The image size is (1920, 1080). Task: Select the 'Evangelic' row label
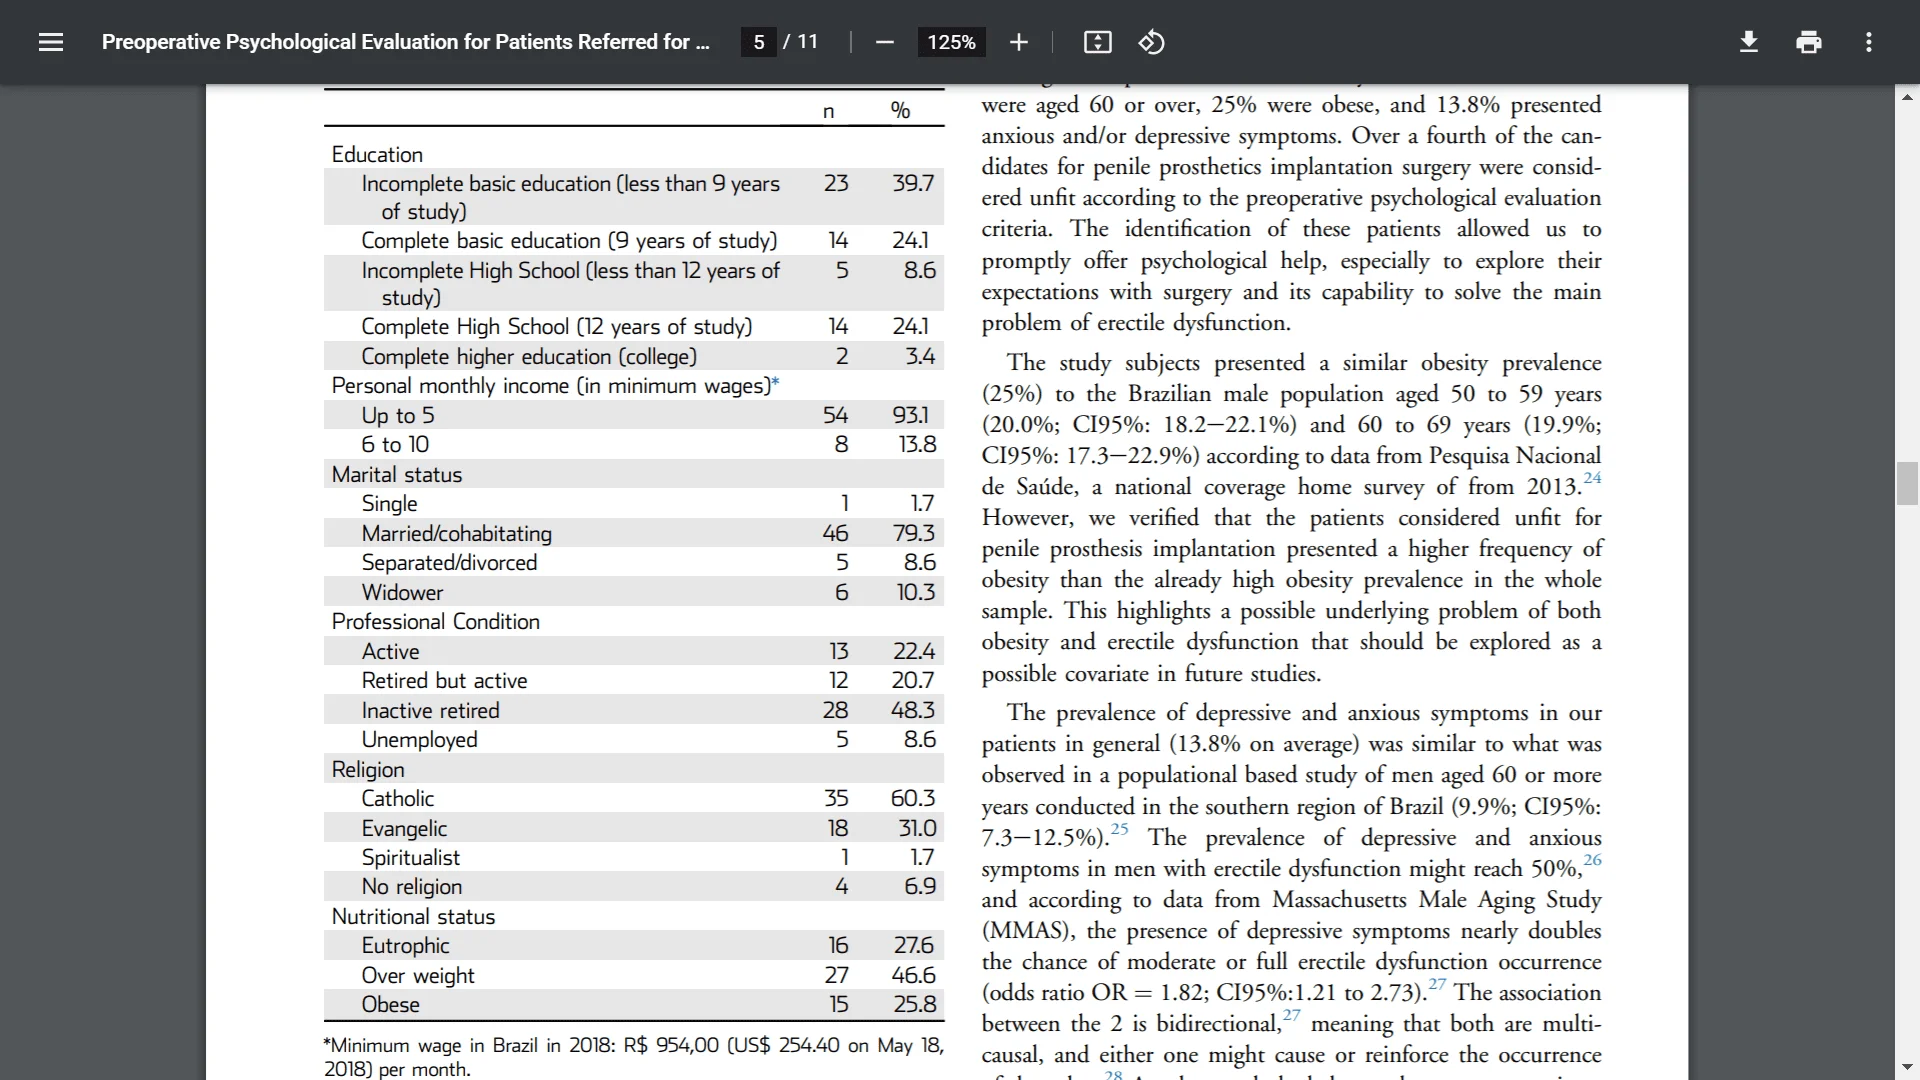tap(404, 829)
